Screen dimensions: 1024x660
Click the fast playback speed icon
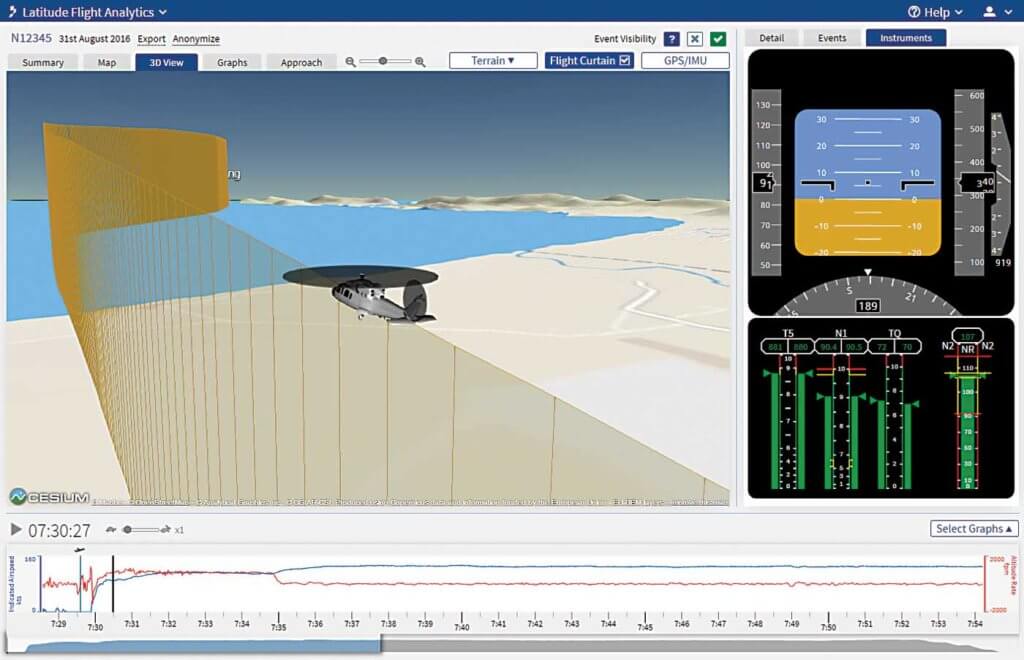pos(165,529)
